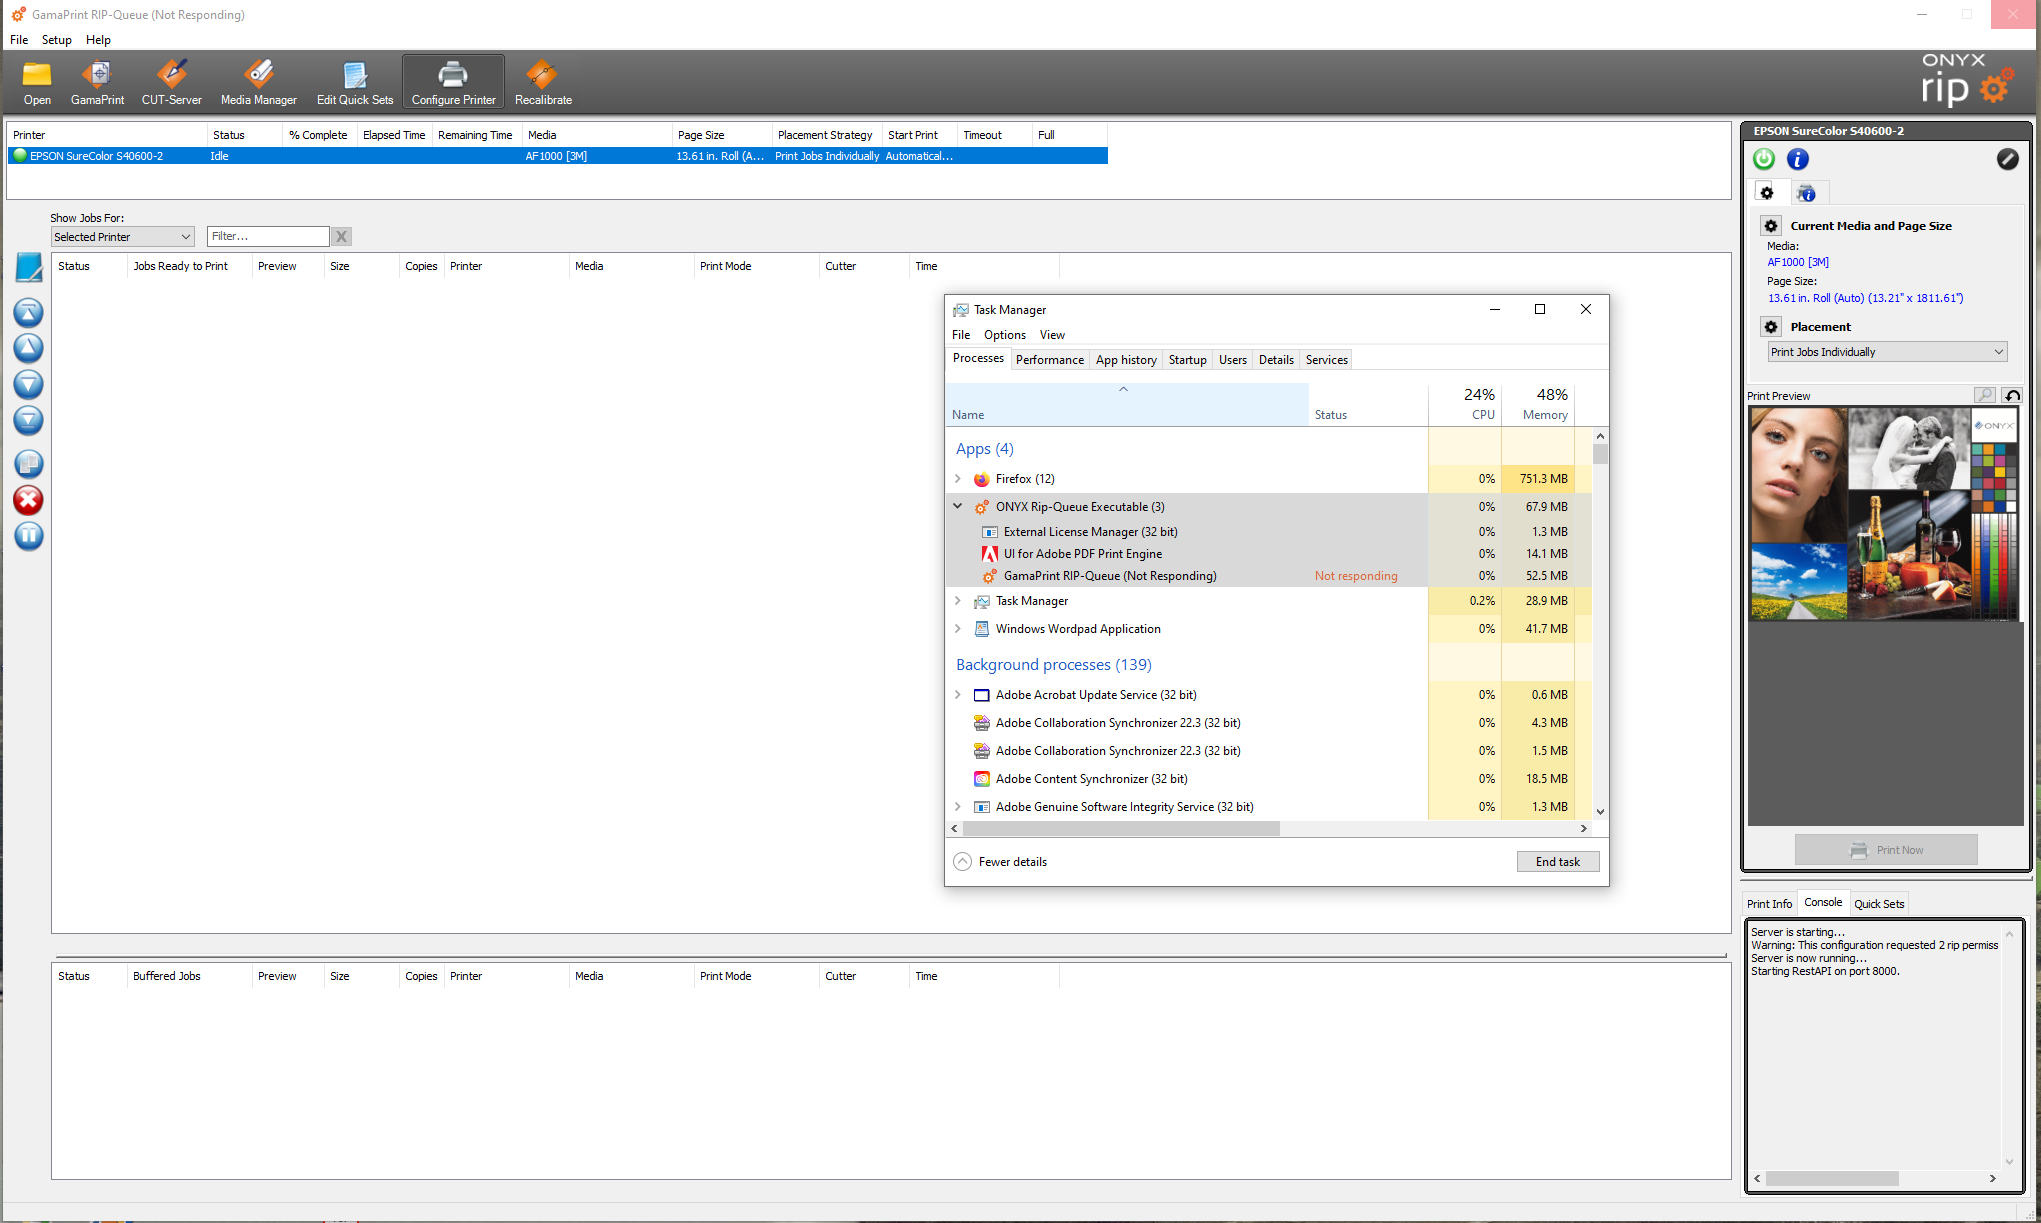Expand Windows Wordpad Application row

tap(958, 629)
